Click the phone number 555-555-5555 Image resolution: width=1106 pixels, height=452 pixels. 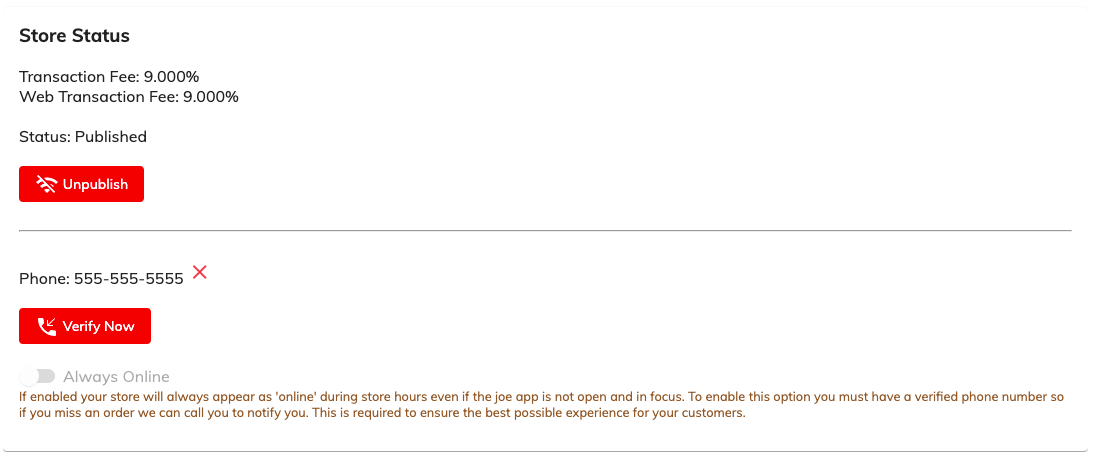[128, 279]
